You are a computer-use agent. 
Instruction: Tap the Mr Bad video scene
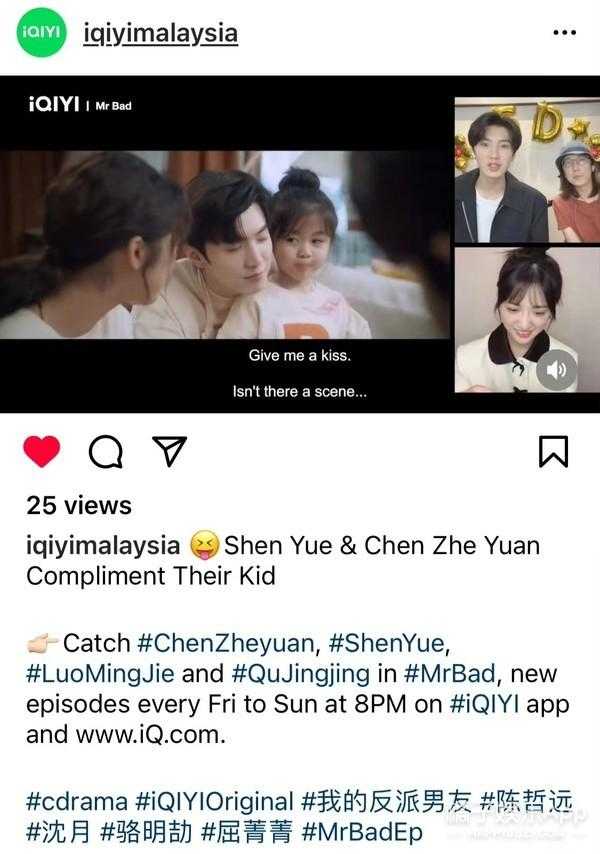click(225, 245)
